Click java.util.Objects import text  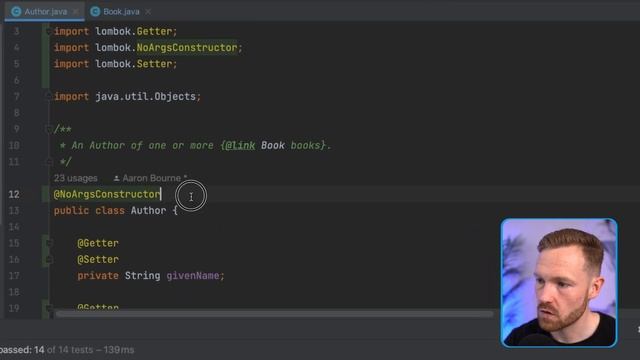point(145,96)
